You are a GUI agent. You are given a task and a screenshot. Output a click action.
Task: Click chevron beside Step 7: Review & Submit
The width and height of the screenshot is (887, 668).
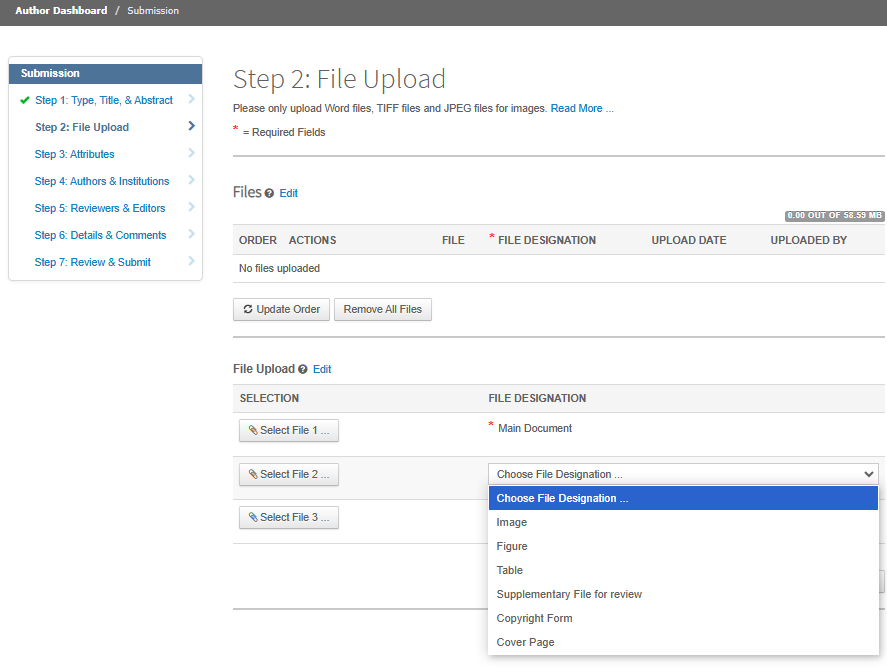coord(191,261)
